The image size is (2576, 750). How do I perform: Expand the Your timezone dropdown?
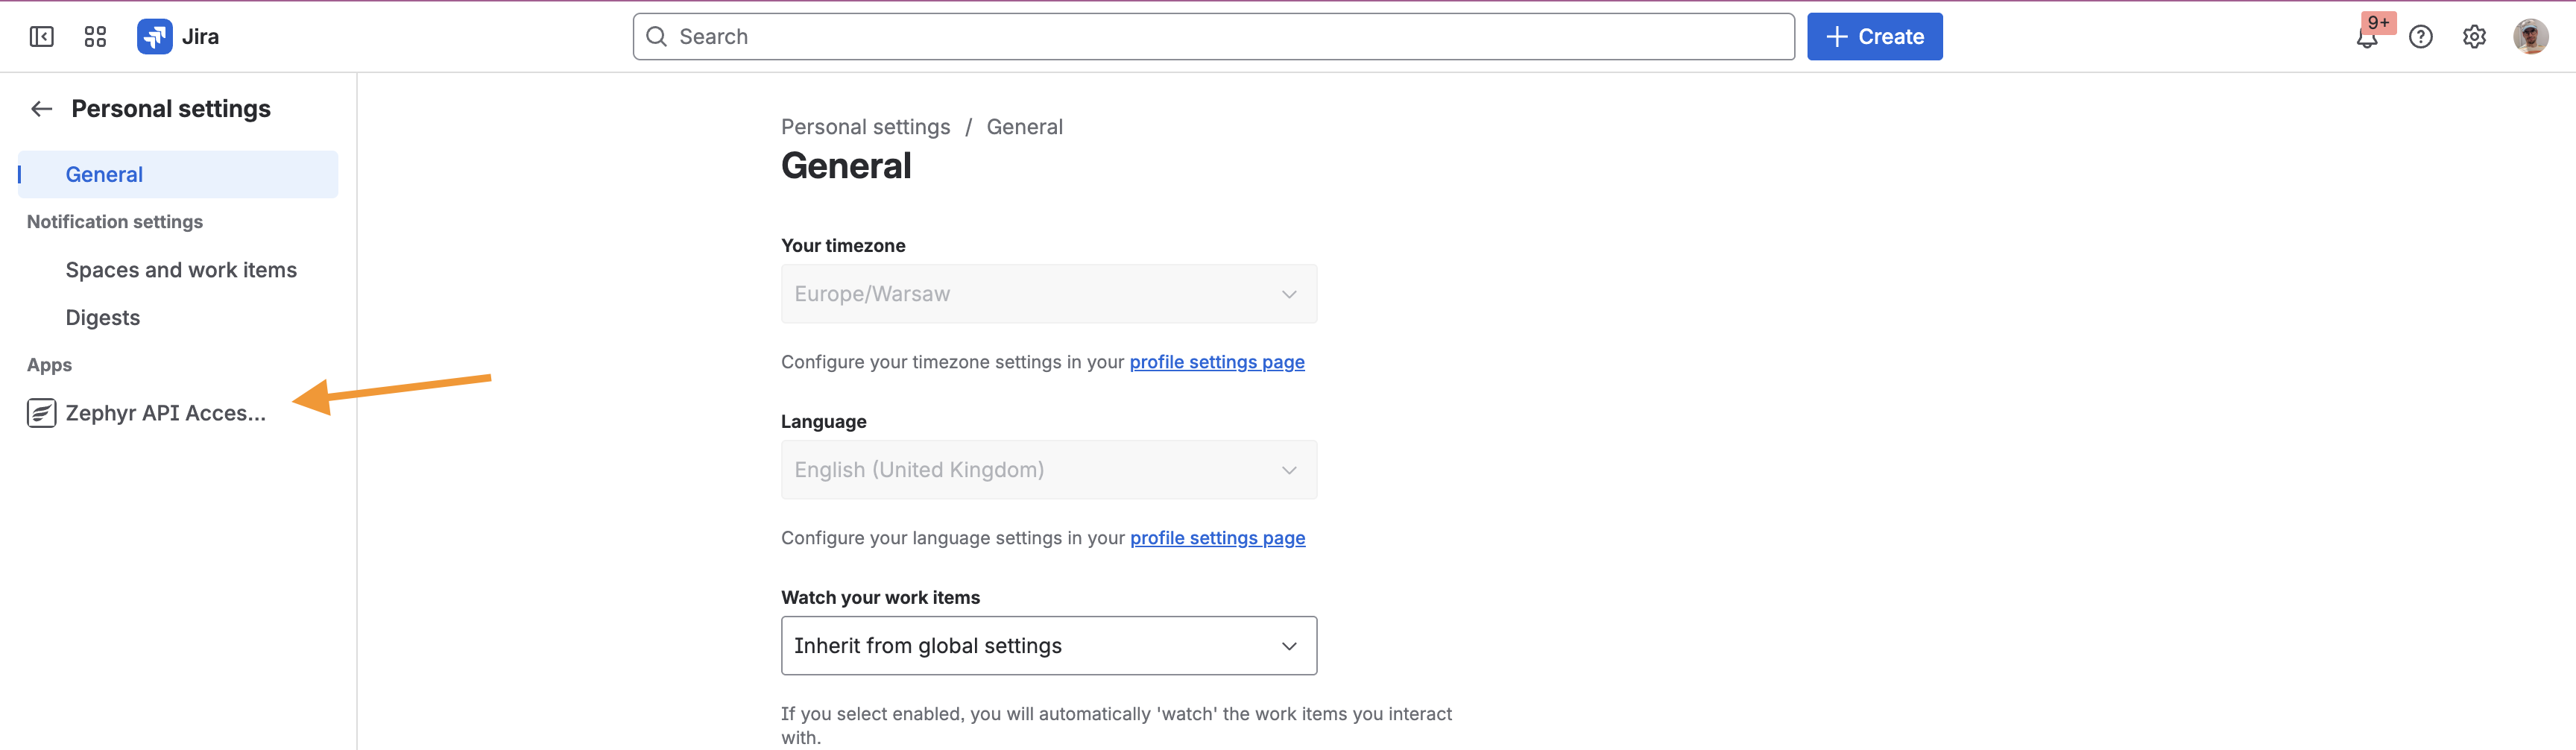1048,294
